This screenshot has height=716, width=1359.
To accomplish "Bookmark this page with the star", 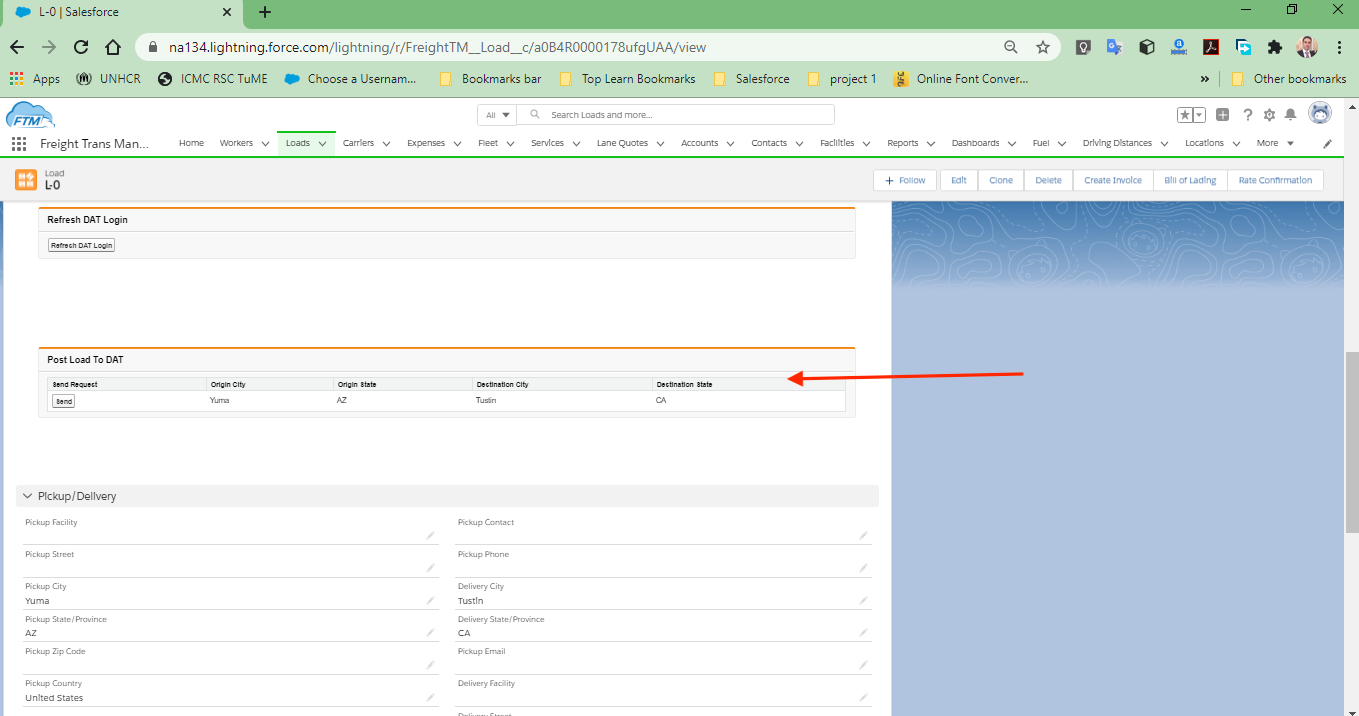I will click(x=1043, y=47).
